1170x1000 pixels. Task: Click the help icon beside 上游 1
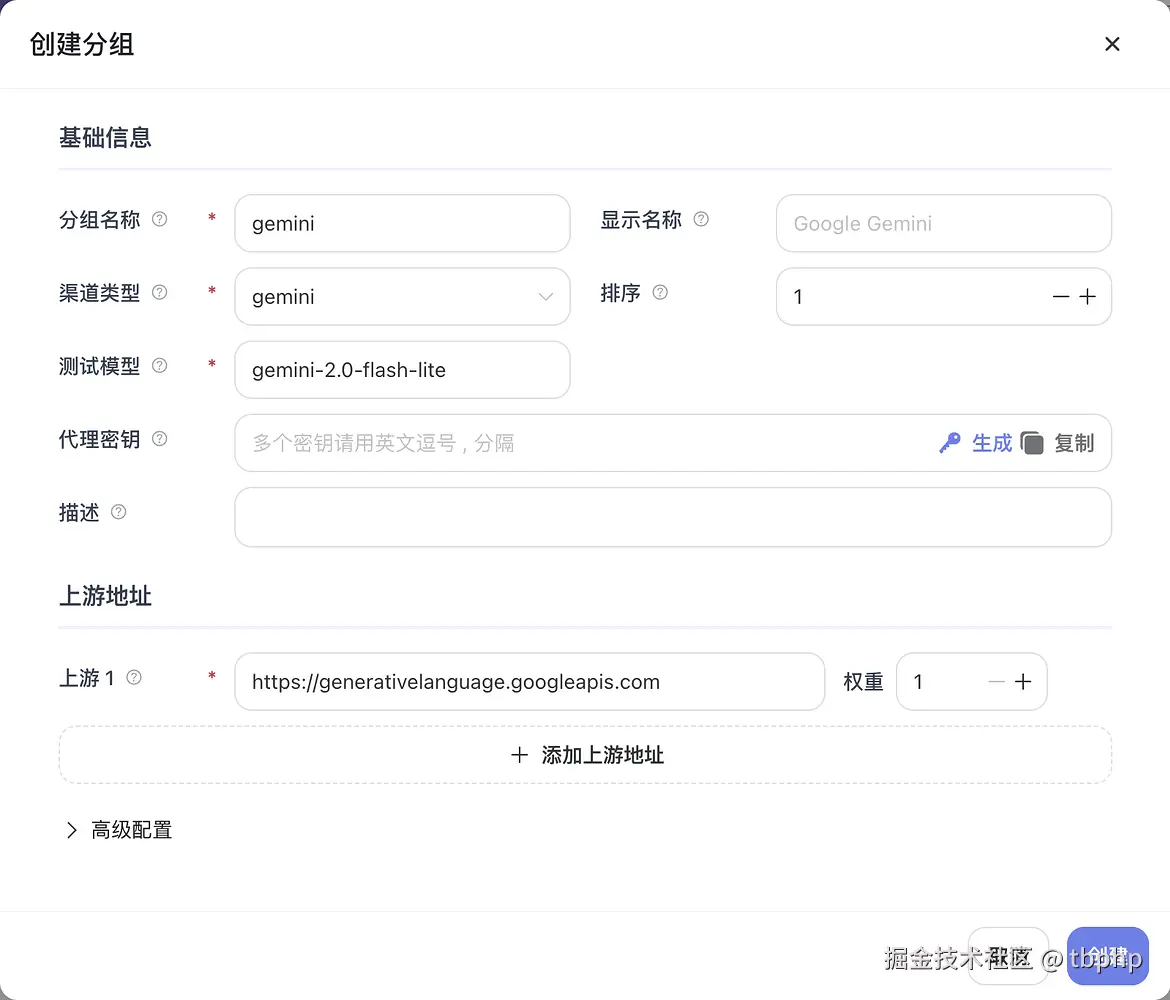pyautogui.click(x=133, y=678)
